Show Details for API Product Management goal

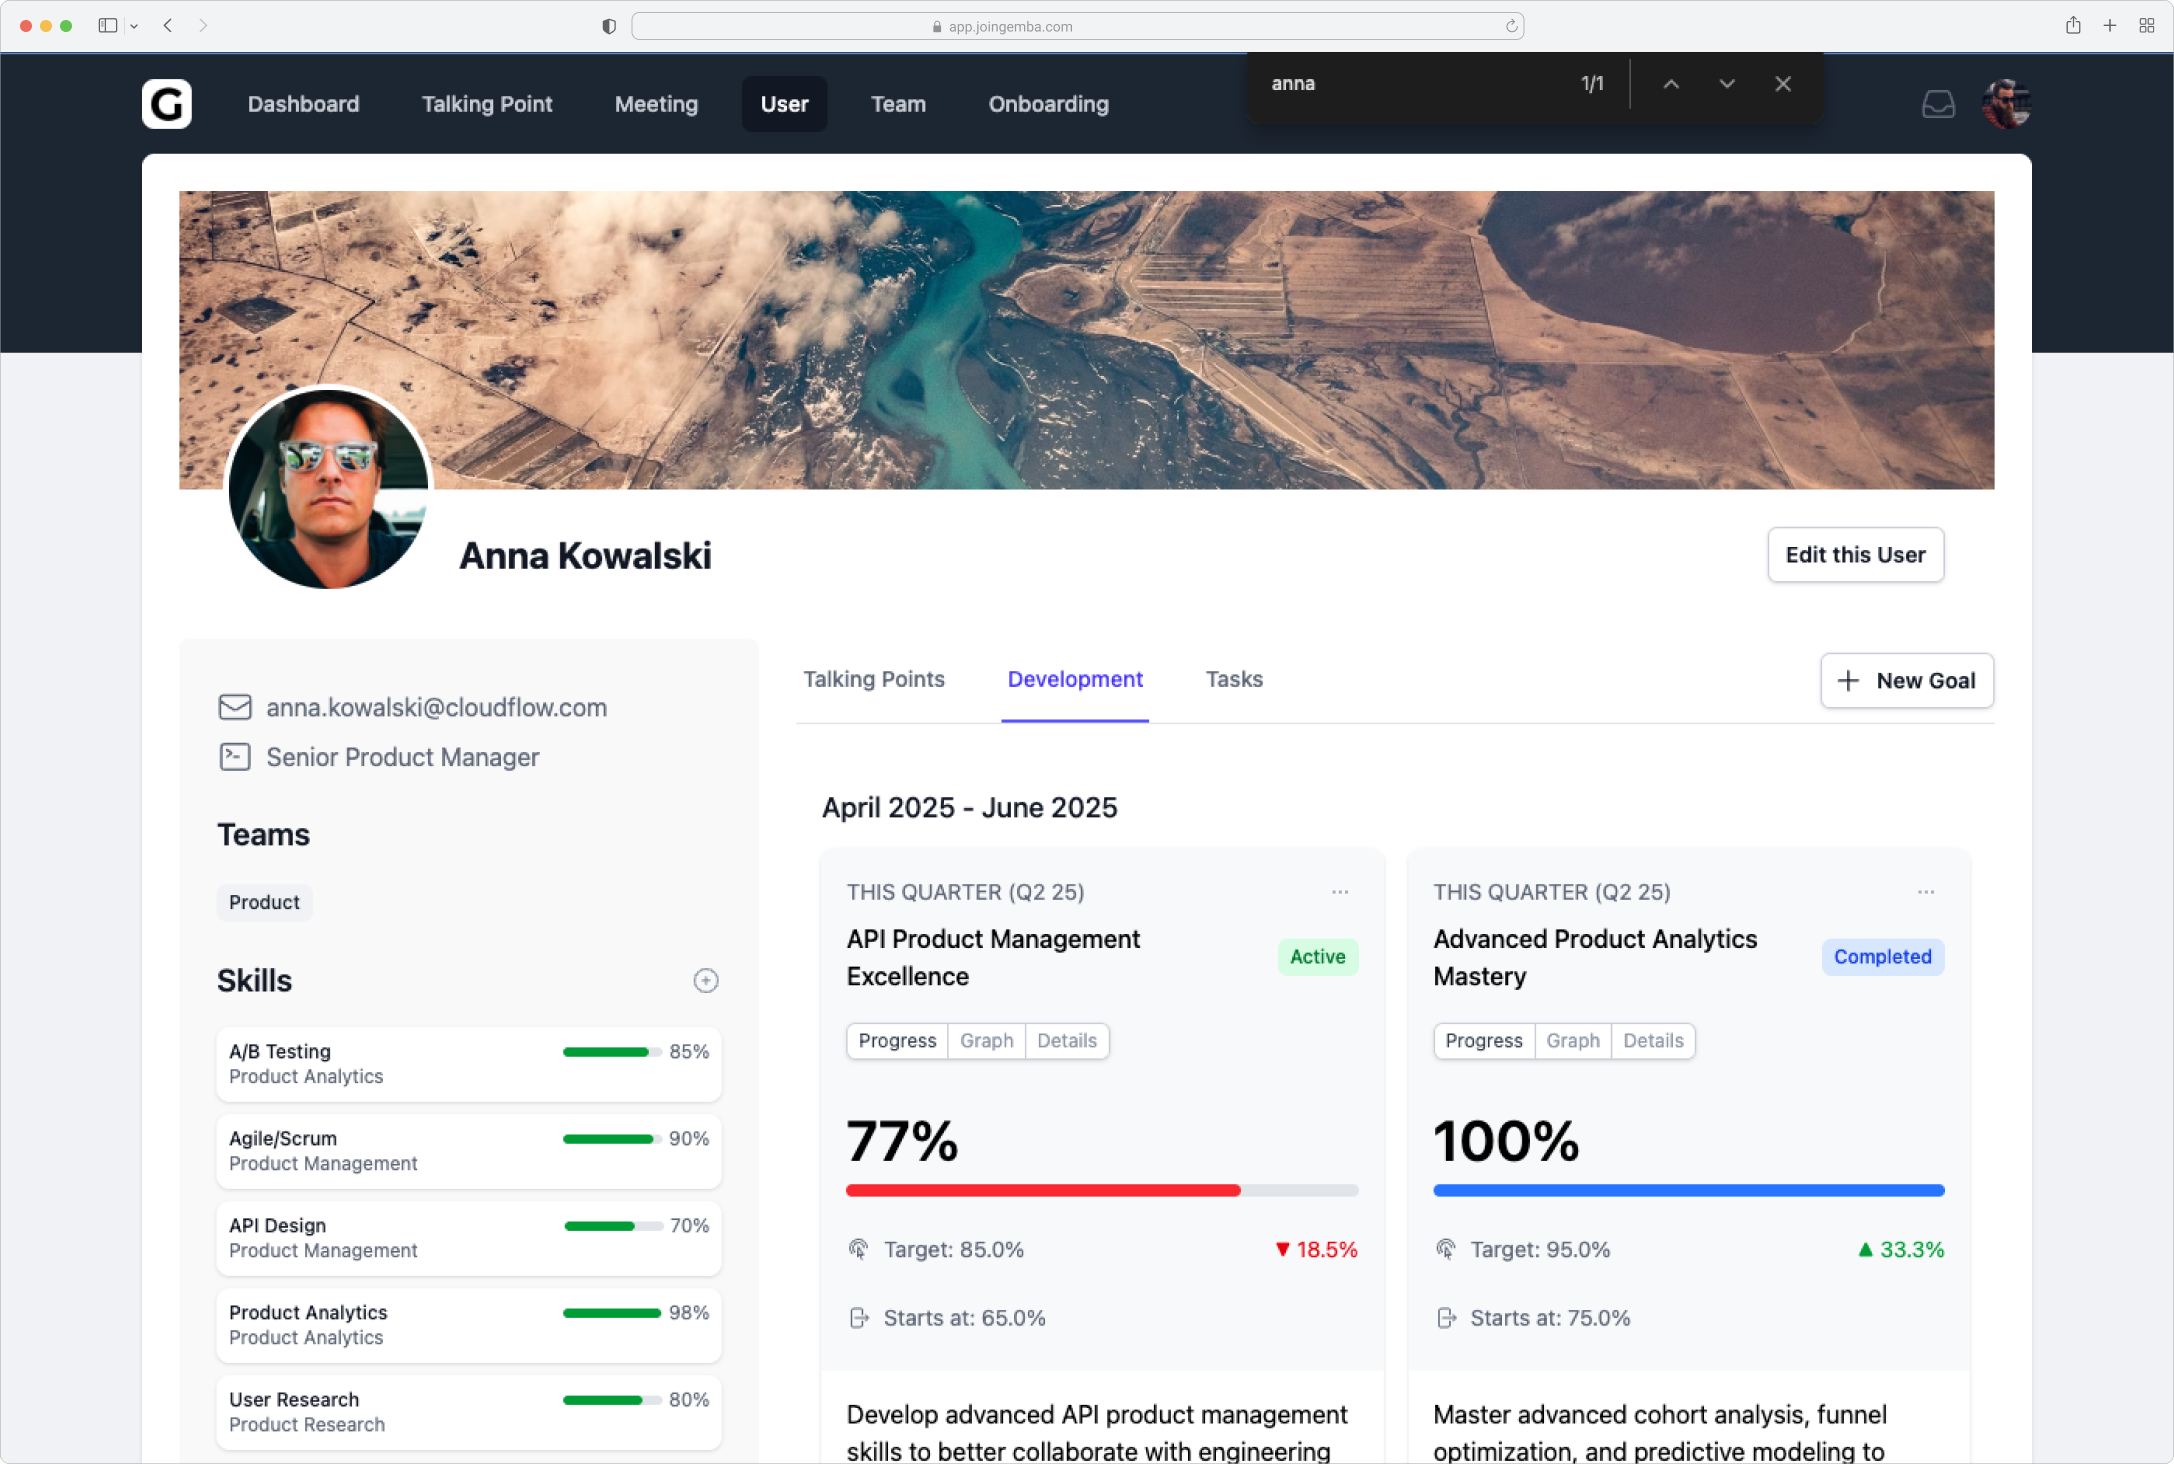click(1067, 1041)
